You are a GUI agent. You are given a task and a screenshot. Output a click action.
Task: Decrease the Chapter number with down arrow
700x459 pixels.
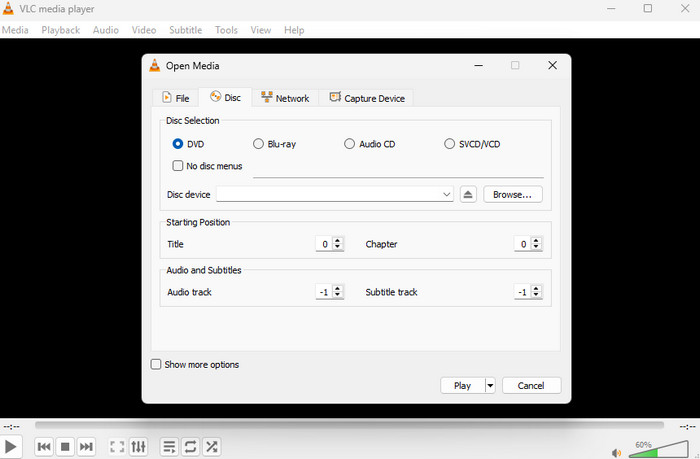pyautogui.click(x=536, y=247)
